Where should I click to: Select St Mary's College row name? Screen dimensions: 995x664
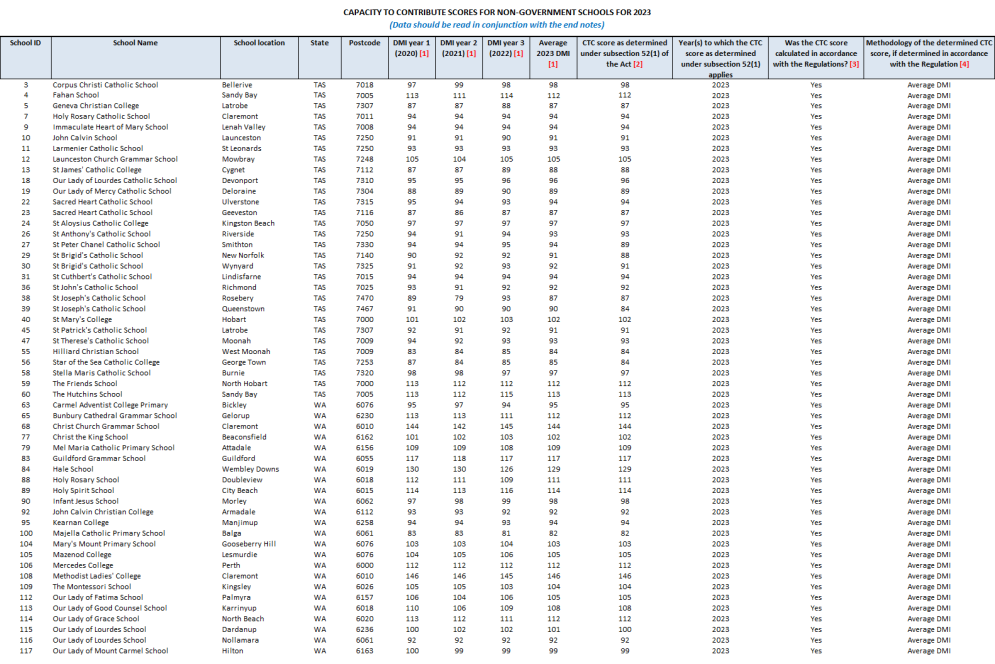[x=82, y=319]
